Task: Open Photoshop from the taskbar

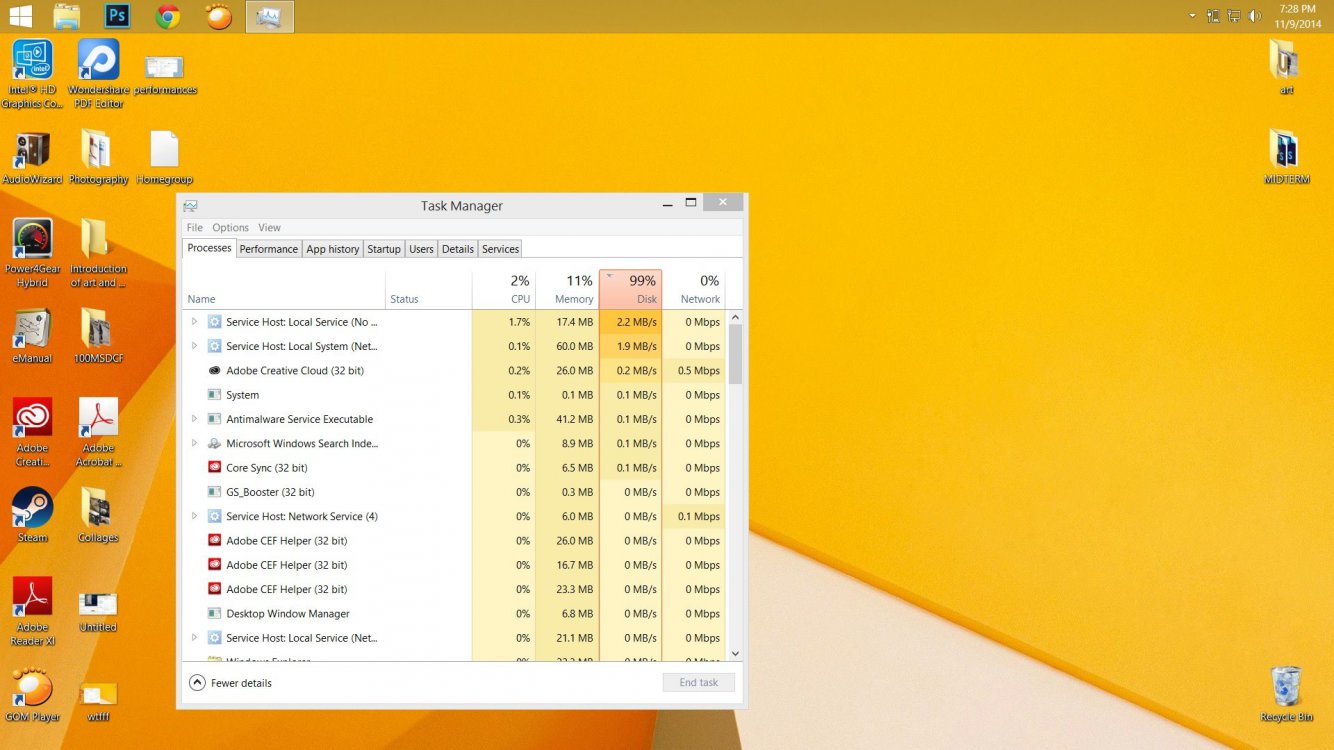Action: point(118,16)
